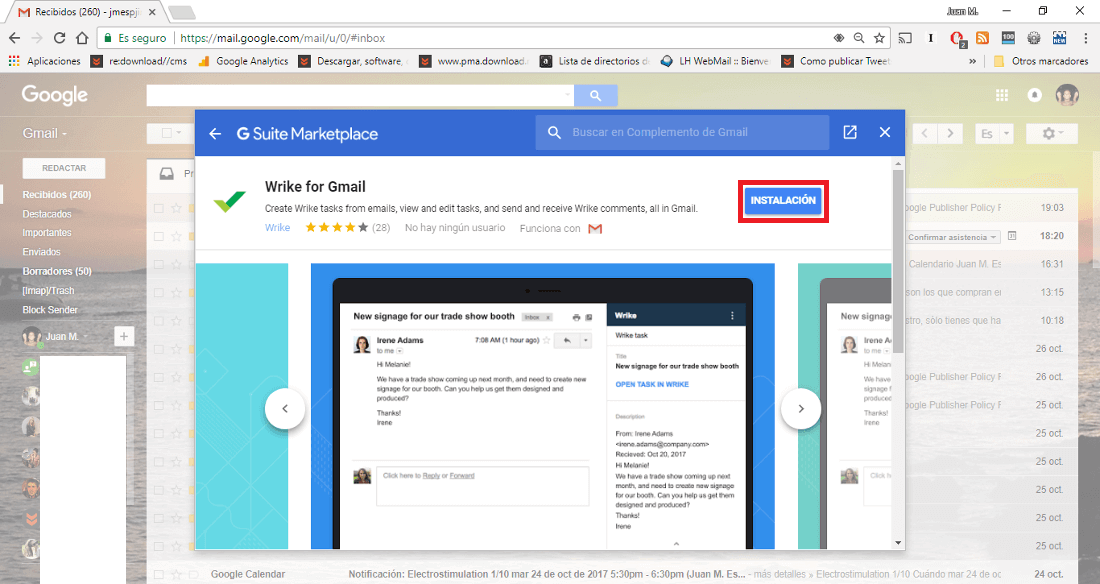This screenshot has width=1100, height=584.
Task: Open the Gmail settings gear dropdown
Action: [1052, 133]
